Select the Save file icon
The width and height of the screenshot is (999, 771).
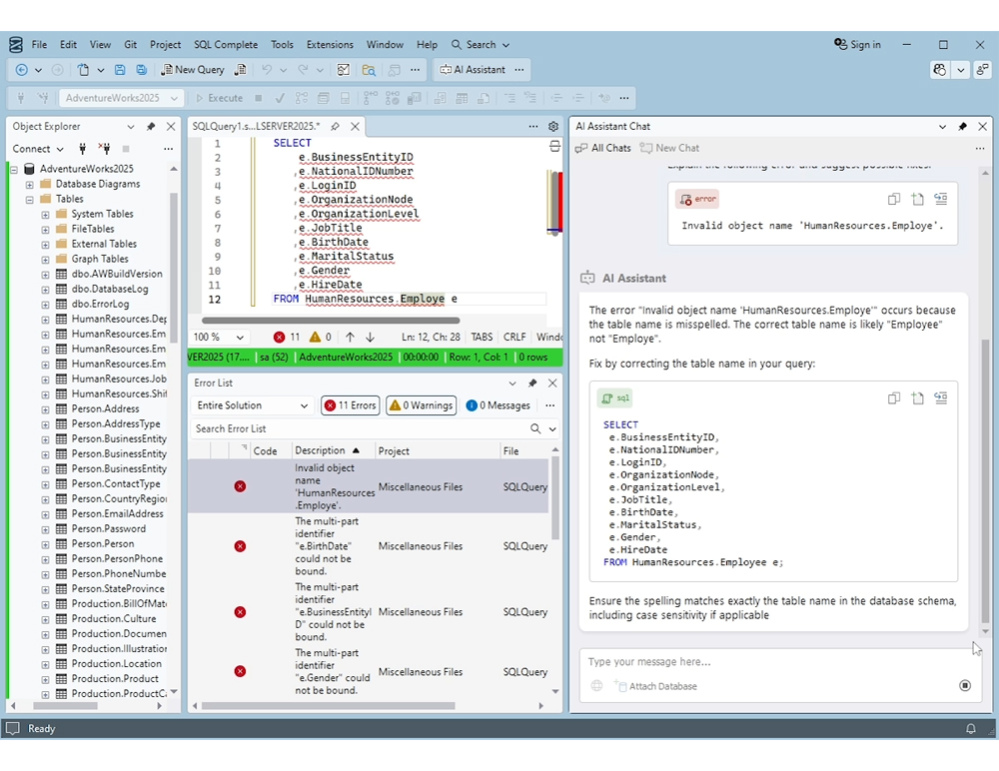[x=120, y=70]
